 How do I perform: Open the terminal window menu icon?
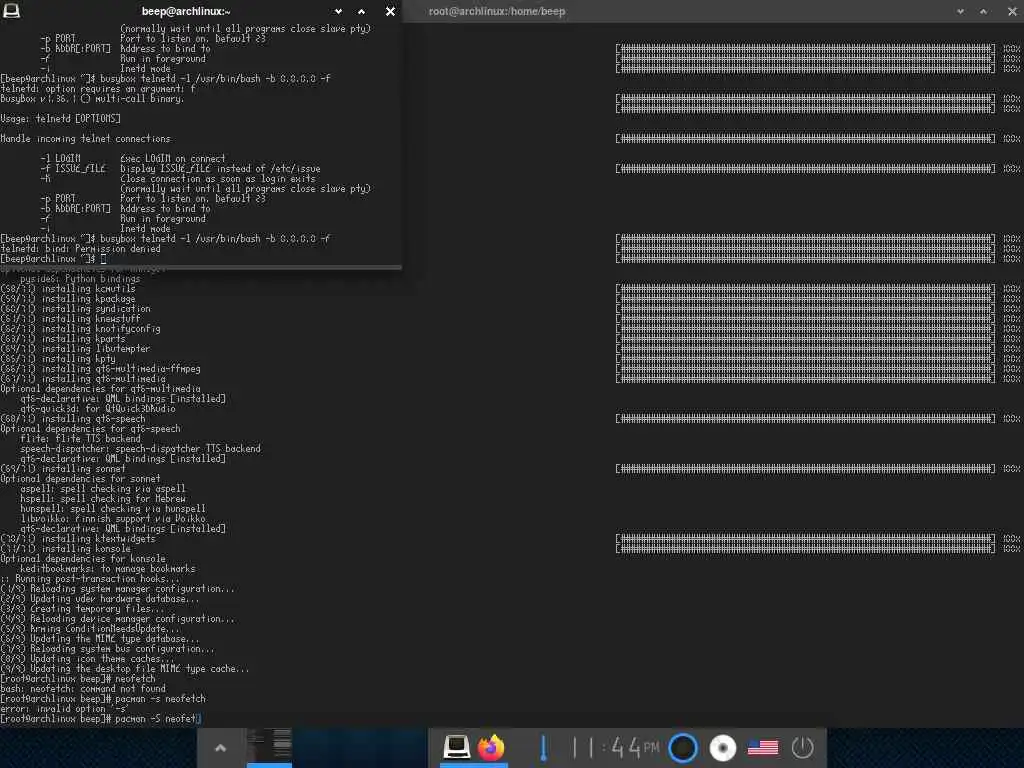11,10
